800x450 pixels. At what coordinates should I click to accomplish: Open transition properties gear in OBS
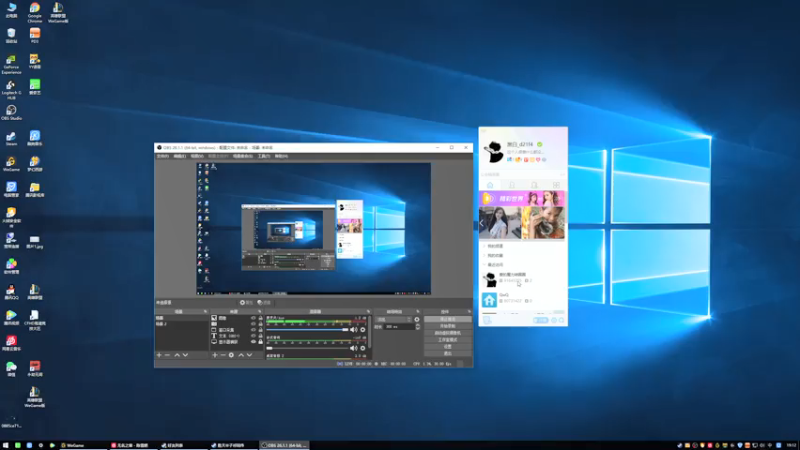click(417, 319)
